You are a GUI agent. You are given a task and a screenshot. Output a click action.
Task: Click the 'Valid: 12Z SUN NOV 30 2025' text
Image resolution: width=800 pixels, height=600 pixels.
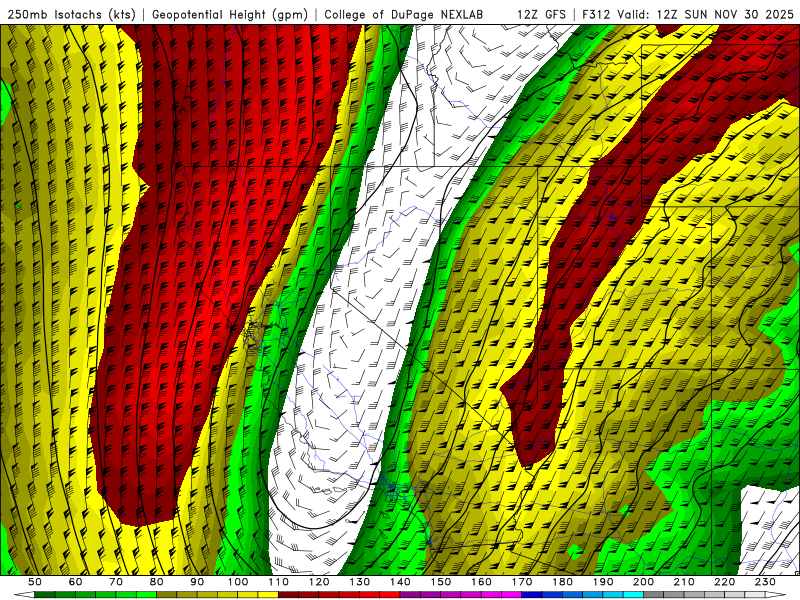click(706, 15)
